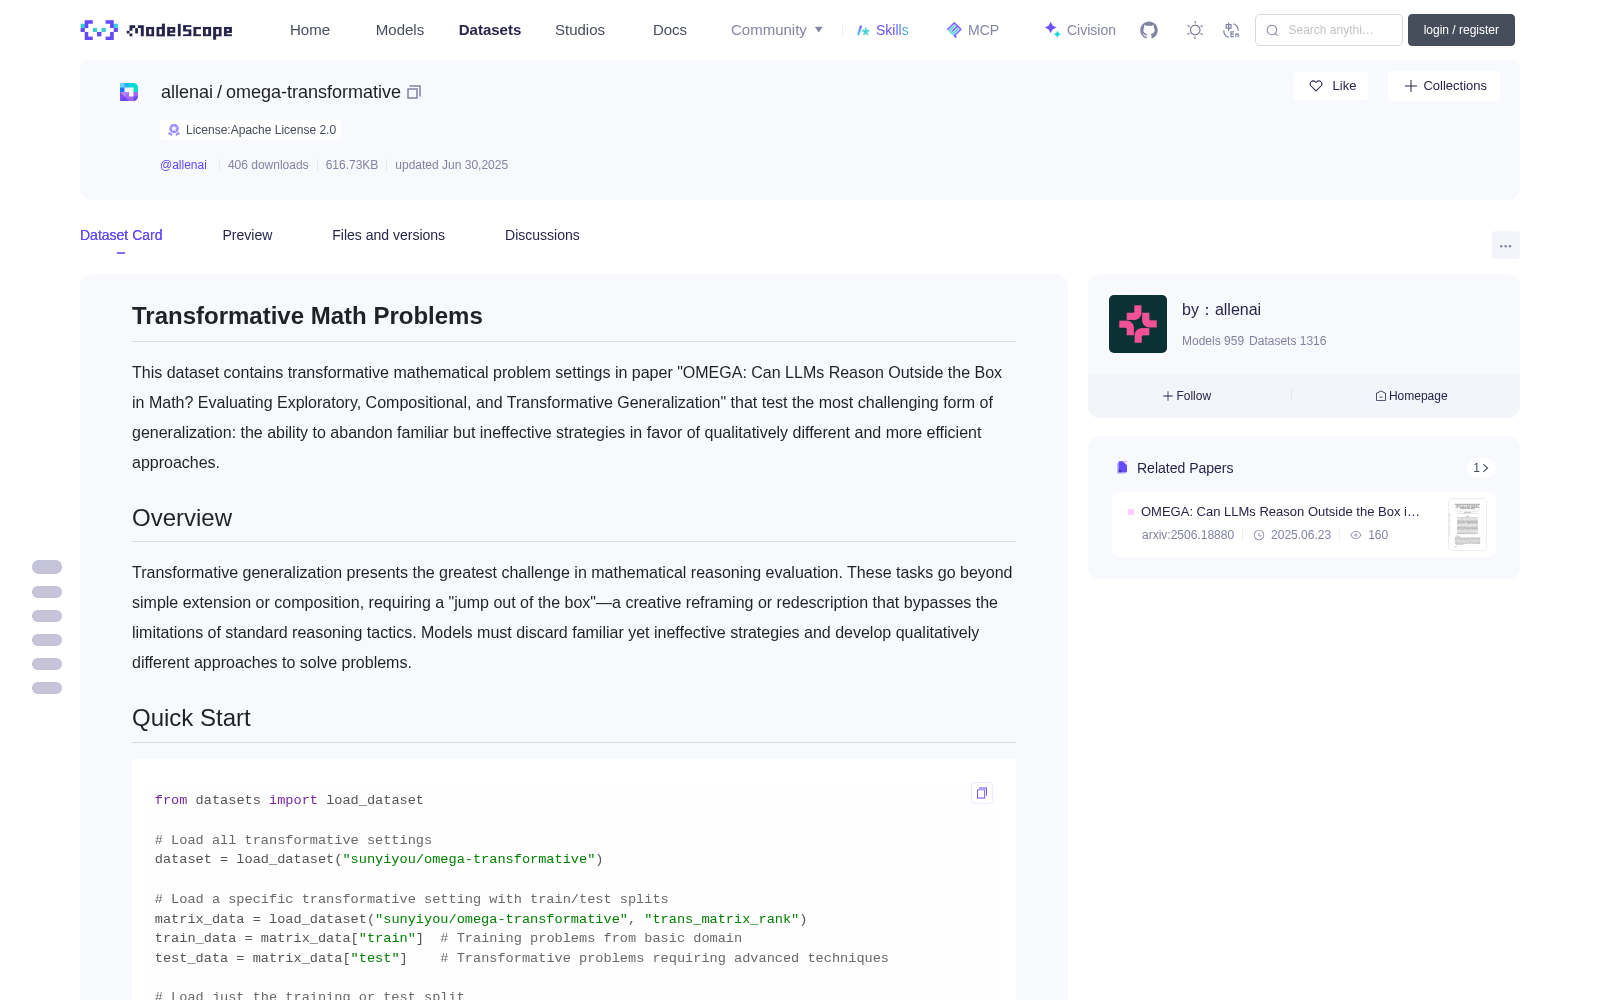1600x1000 pixels.
Task: Click the 'Models 959' count
Action: (1213, 341)
